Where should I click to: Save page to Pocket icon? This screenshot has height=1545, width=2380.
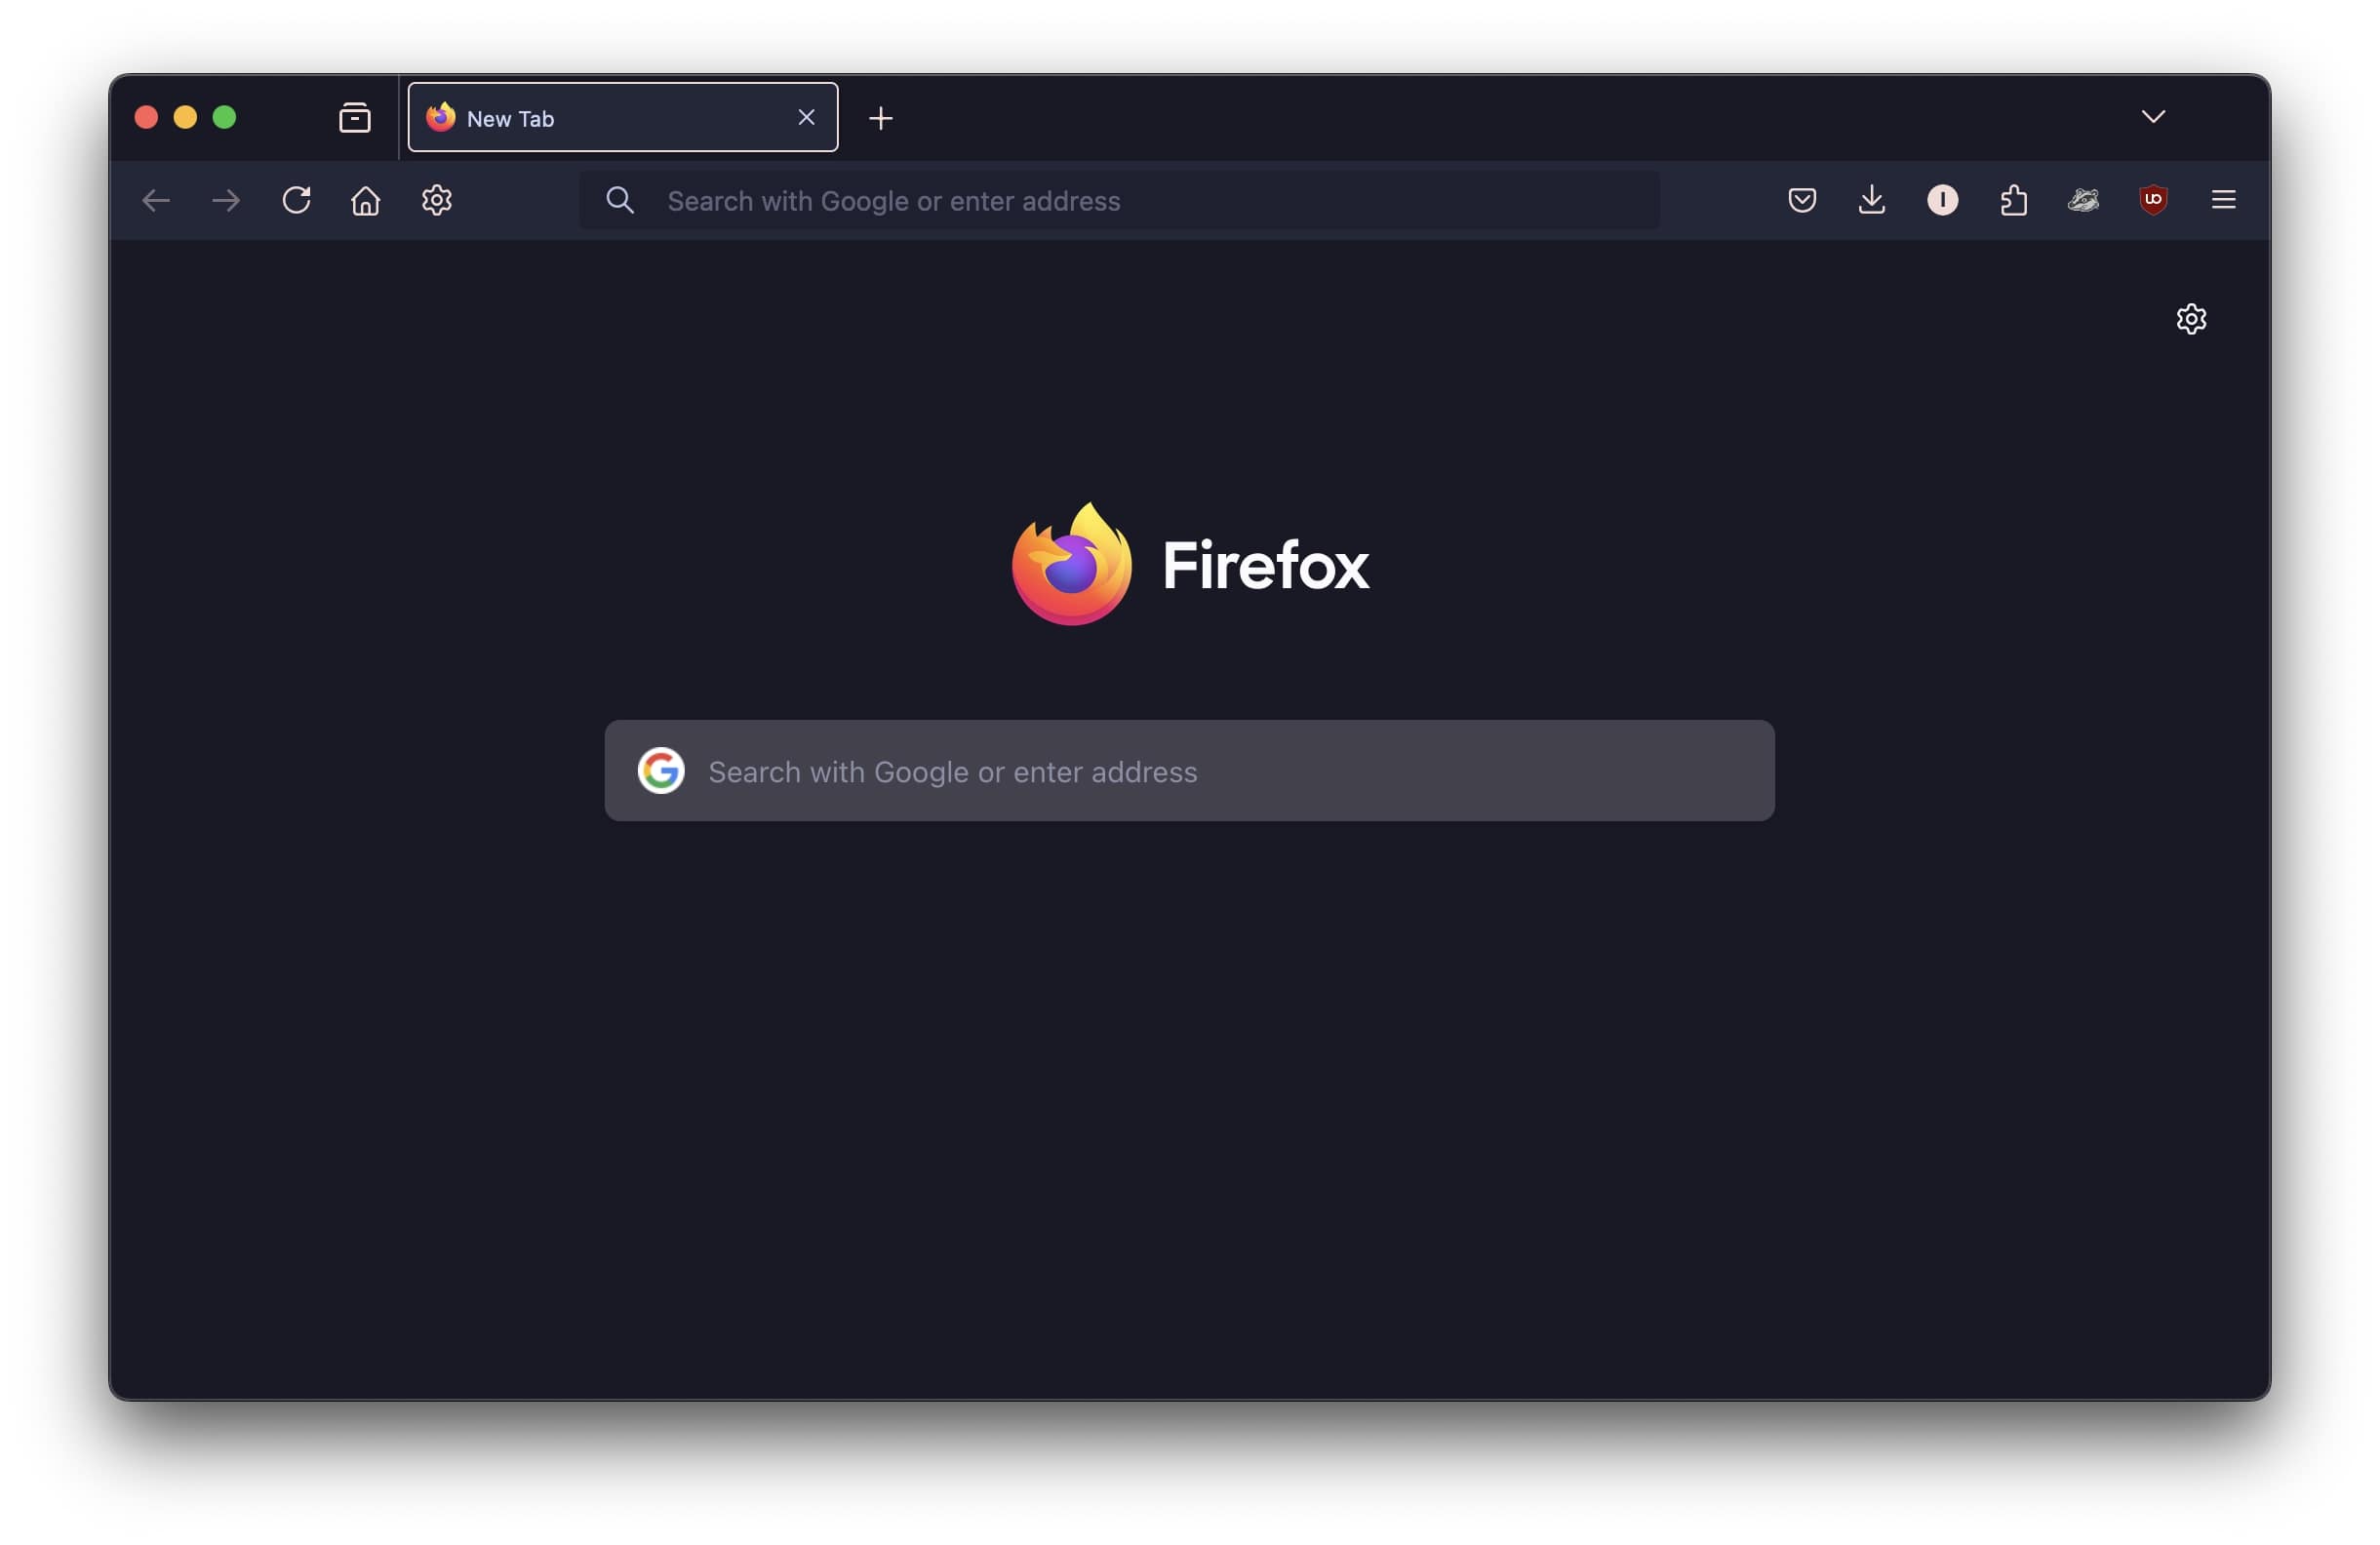1802,200
